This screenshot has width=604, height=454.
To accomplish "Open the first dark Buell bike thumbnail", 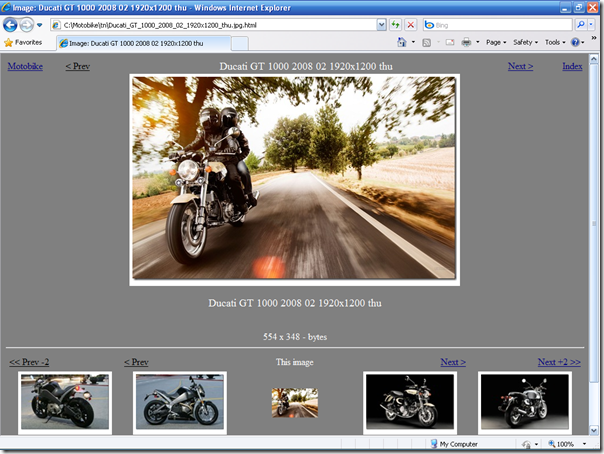I will [x=65, y=402].
